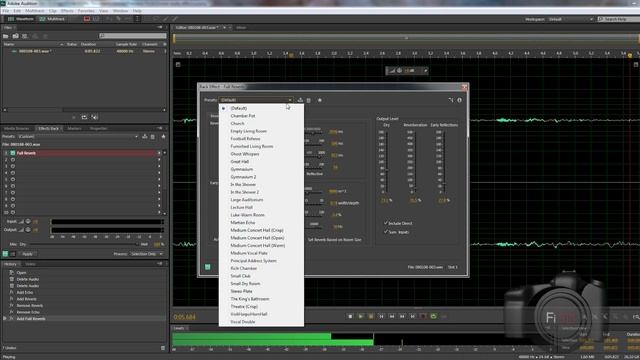The width and height of the screenshot is (640, 360).
Task: Click channel map icon in Full Reverb dialog
Action: (x=451, y=100)
